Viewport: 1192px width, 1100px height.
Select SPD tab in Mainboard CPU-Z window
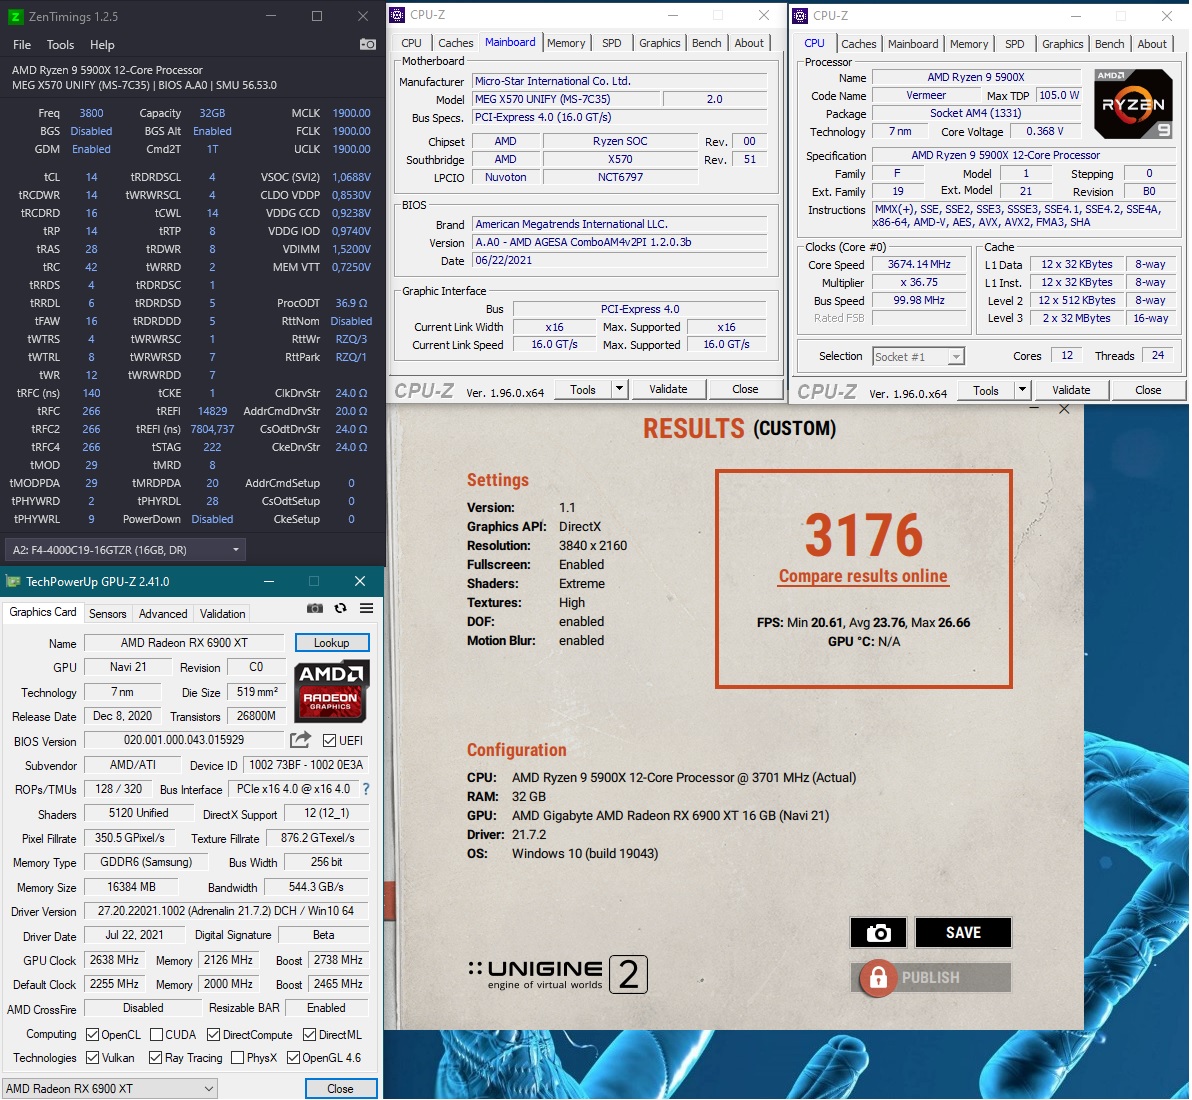611,43
